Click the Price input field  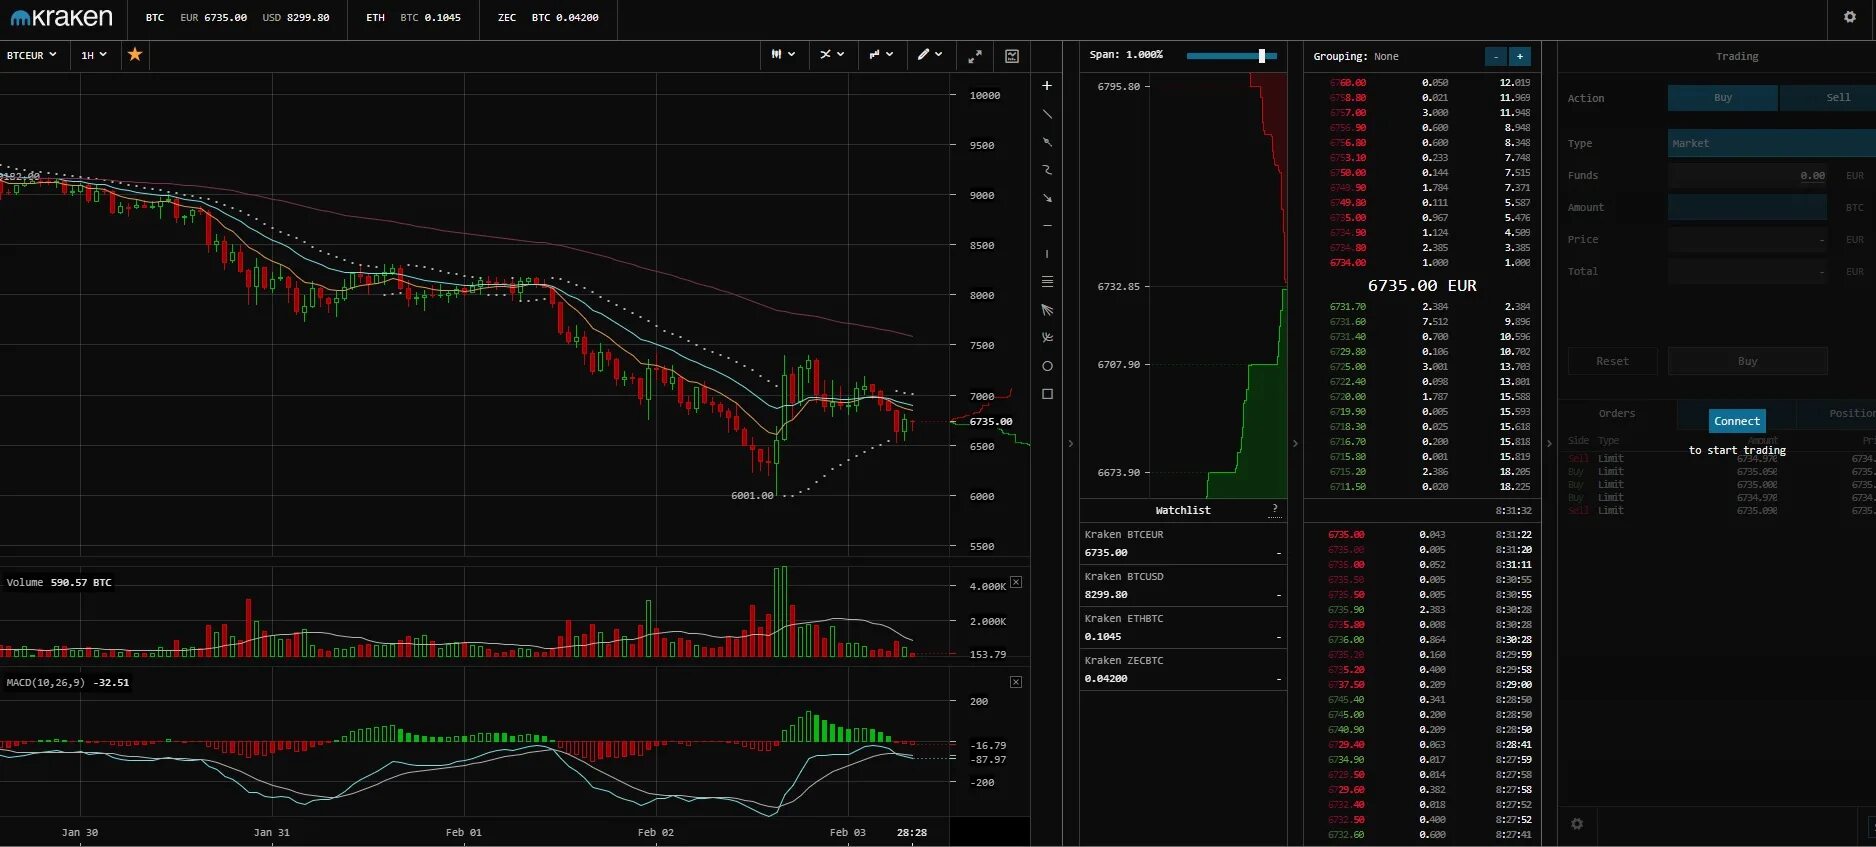(x=1747, y=240)
